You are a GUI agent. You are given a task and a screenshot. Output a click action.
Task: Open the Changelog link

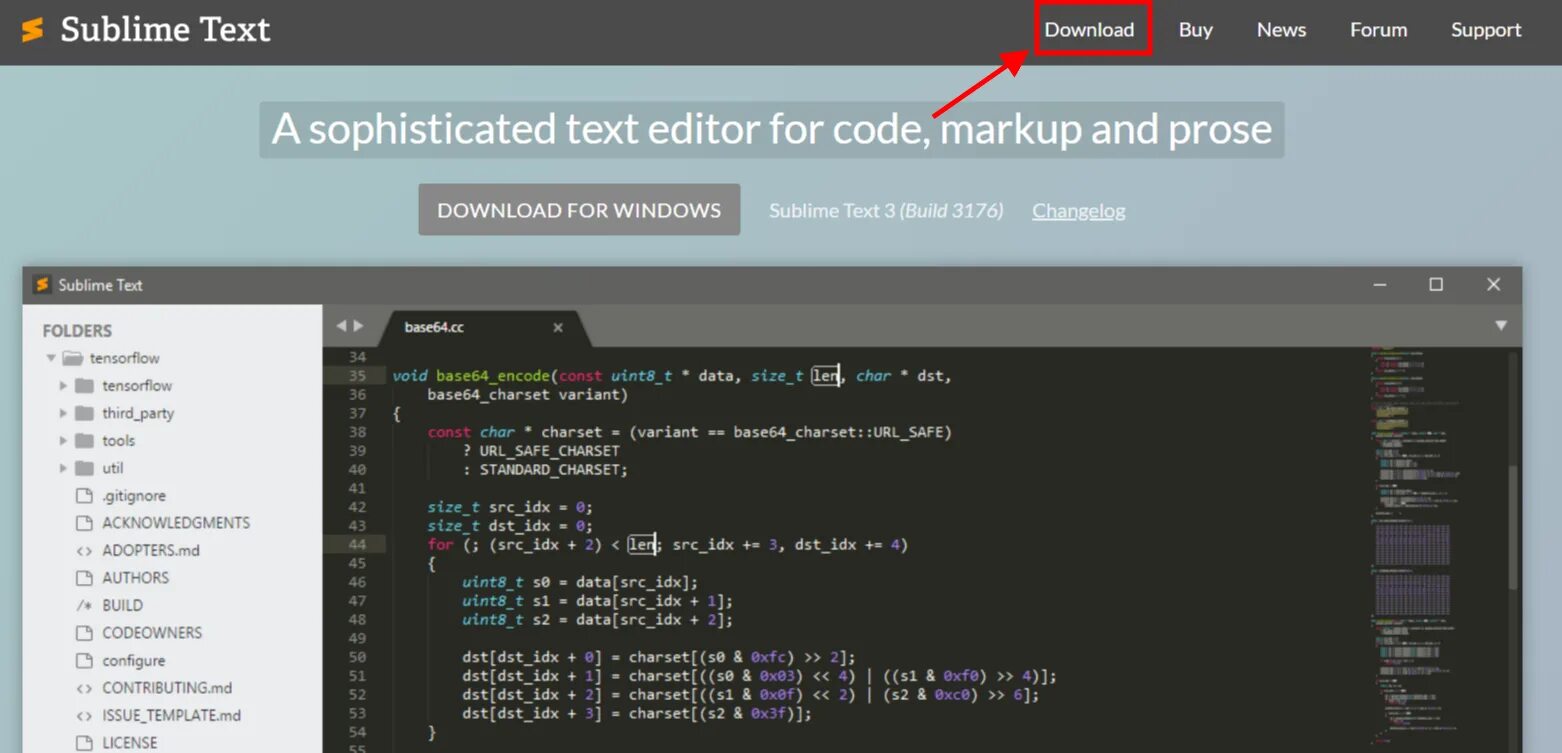coord(1078,211)
